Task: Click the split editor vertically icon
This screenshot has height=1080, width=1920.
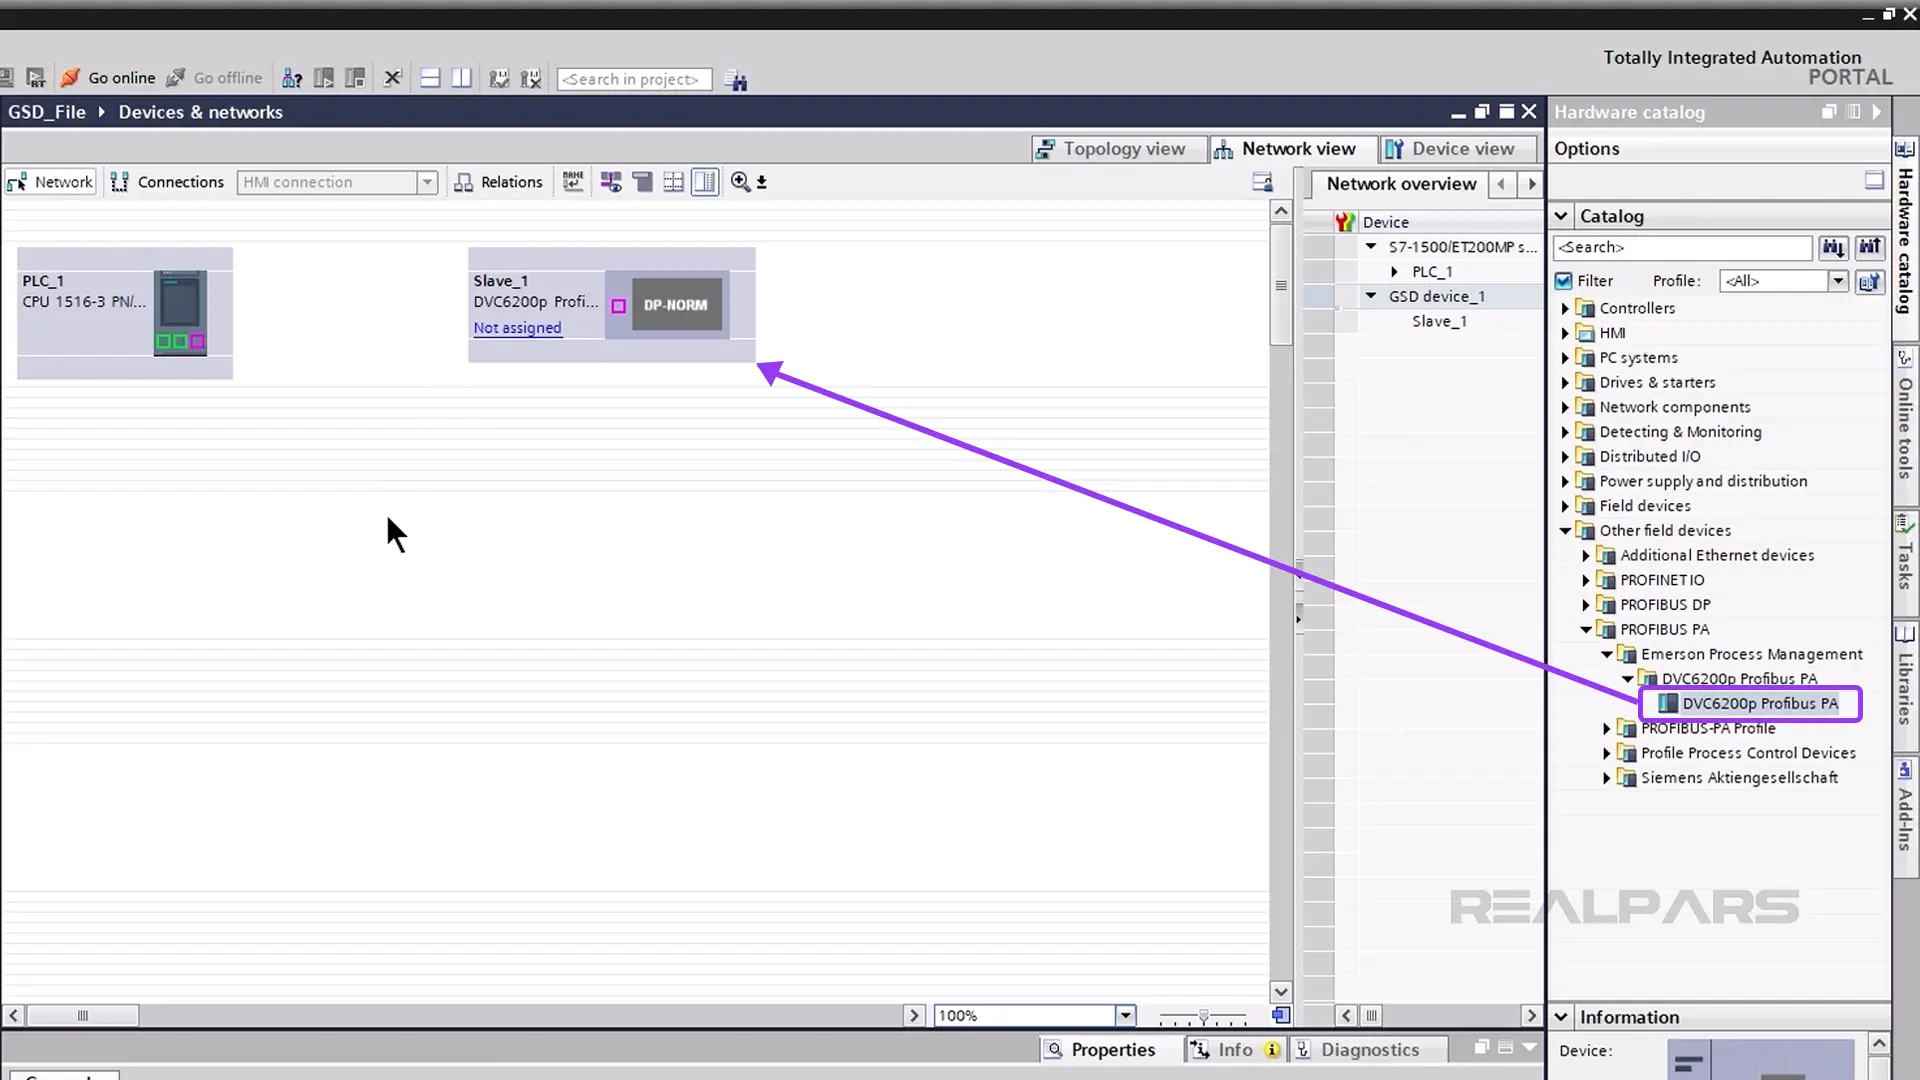Action: click(461, 78)
